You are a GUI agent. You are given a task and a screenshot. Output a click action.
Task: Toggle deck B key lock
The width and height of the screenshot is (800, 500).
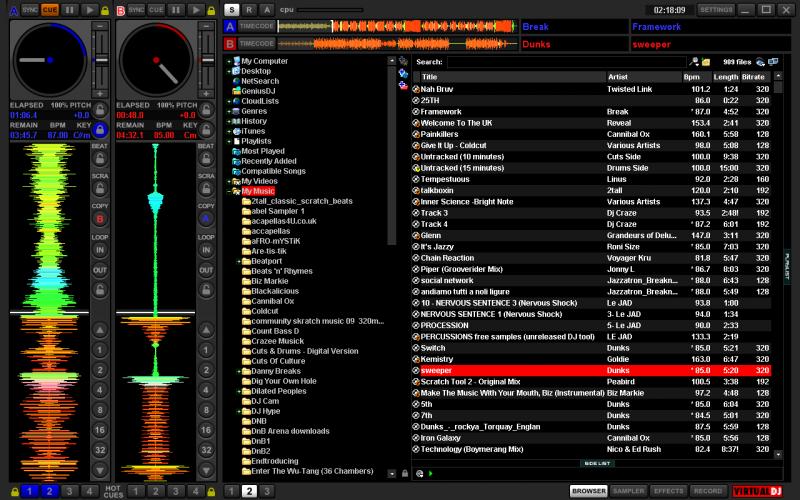click(x=206, y=130)
